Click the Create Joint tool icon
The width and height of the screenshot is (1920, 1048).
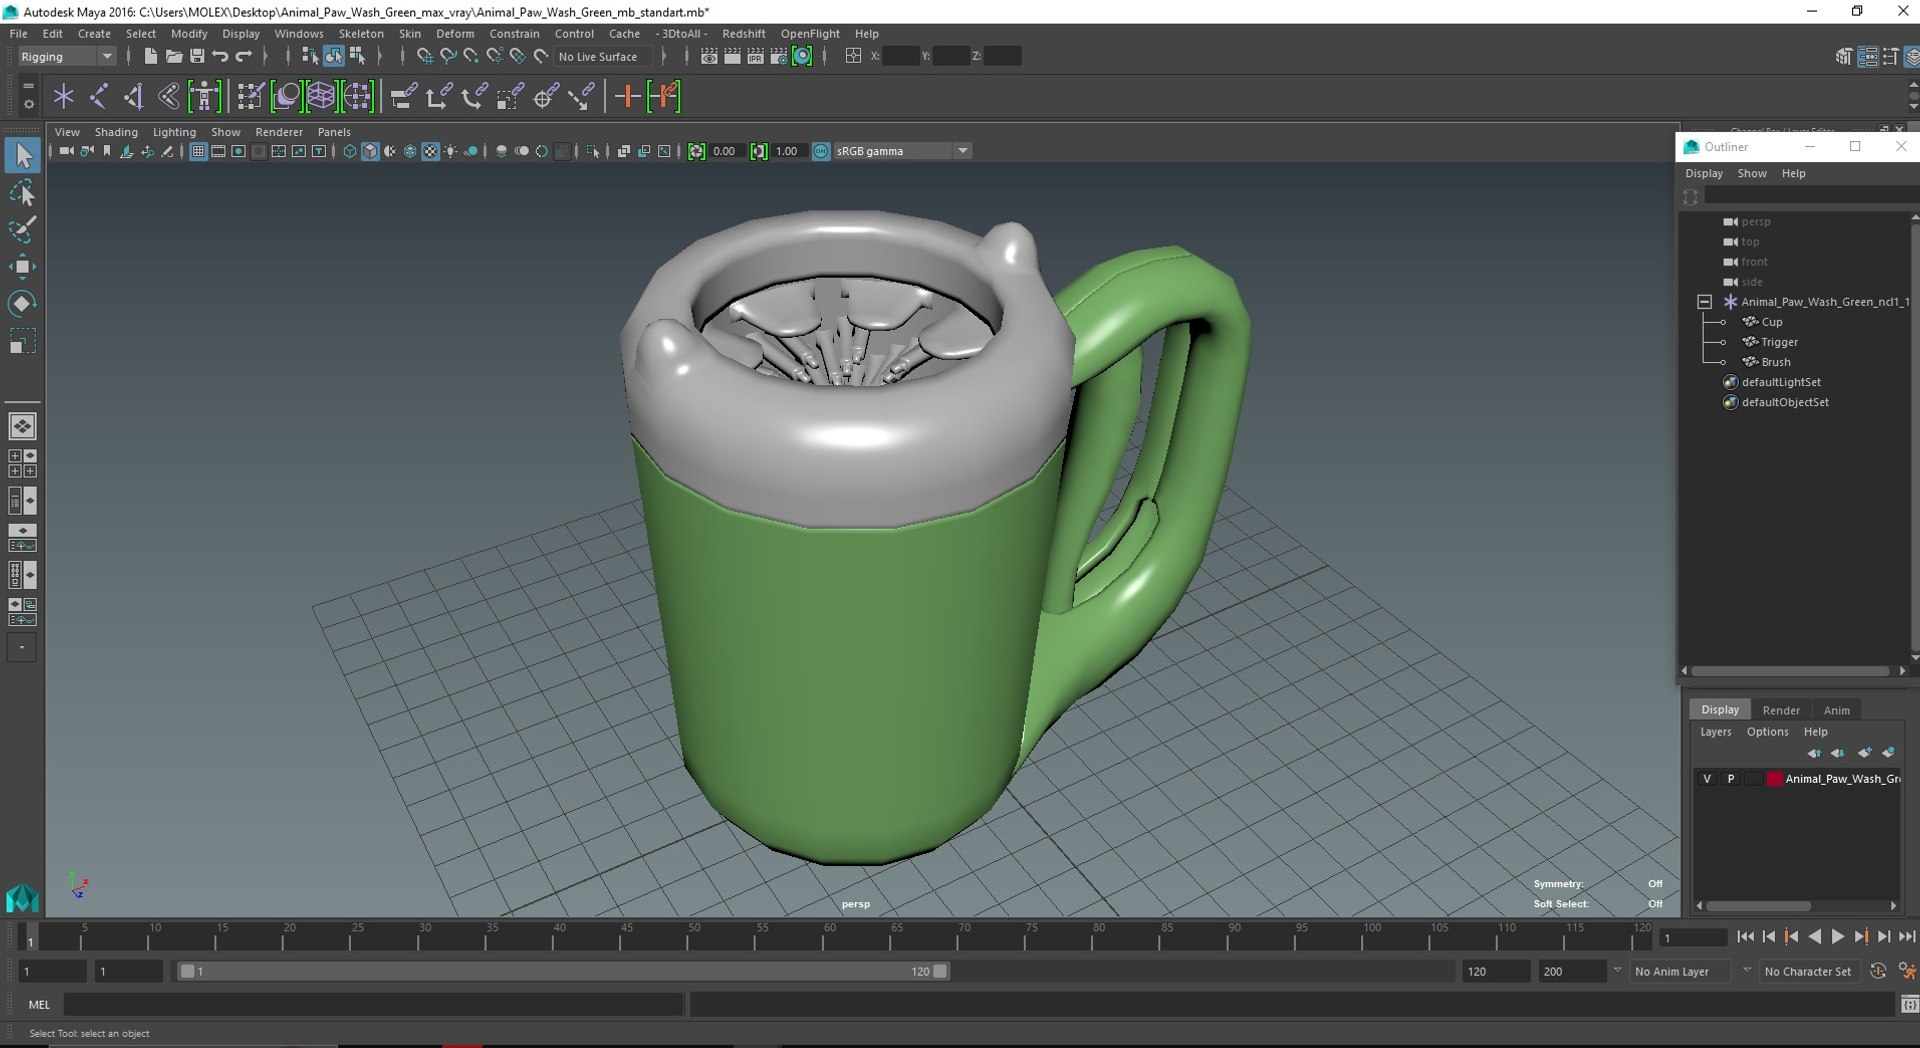tap(98, 97)
